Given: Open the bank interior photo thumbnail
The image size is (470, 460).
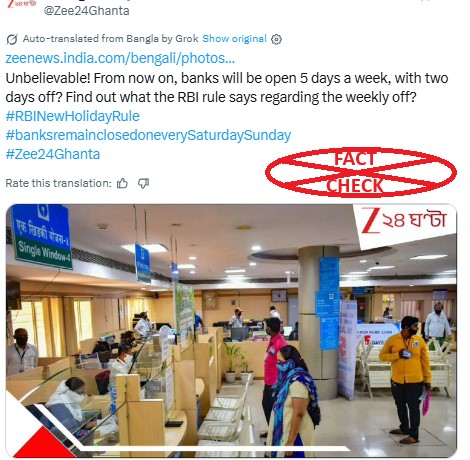Looking at the screenshot, I should click(x=231, y=331).
